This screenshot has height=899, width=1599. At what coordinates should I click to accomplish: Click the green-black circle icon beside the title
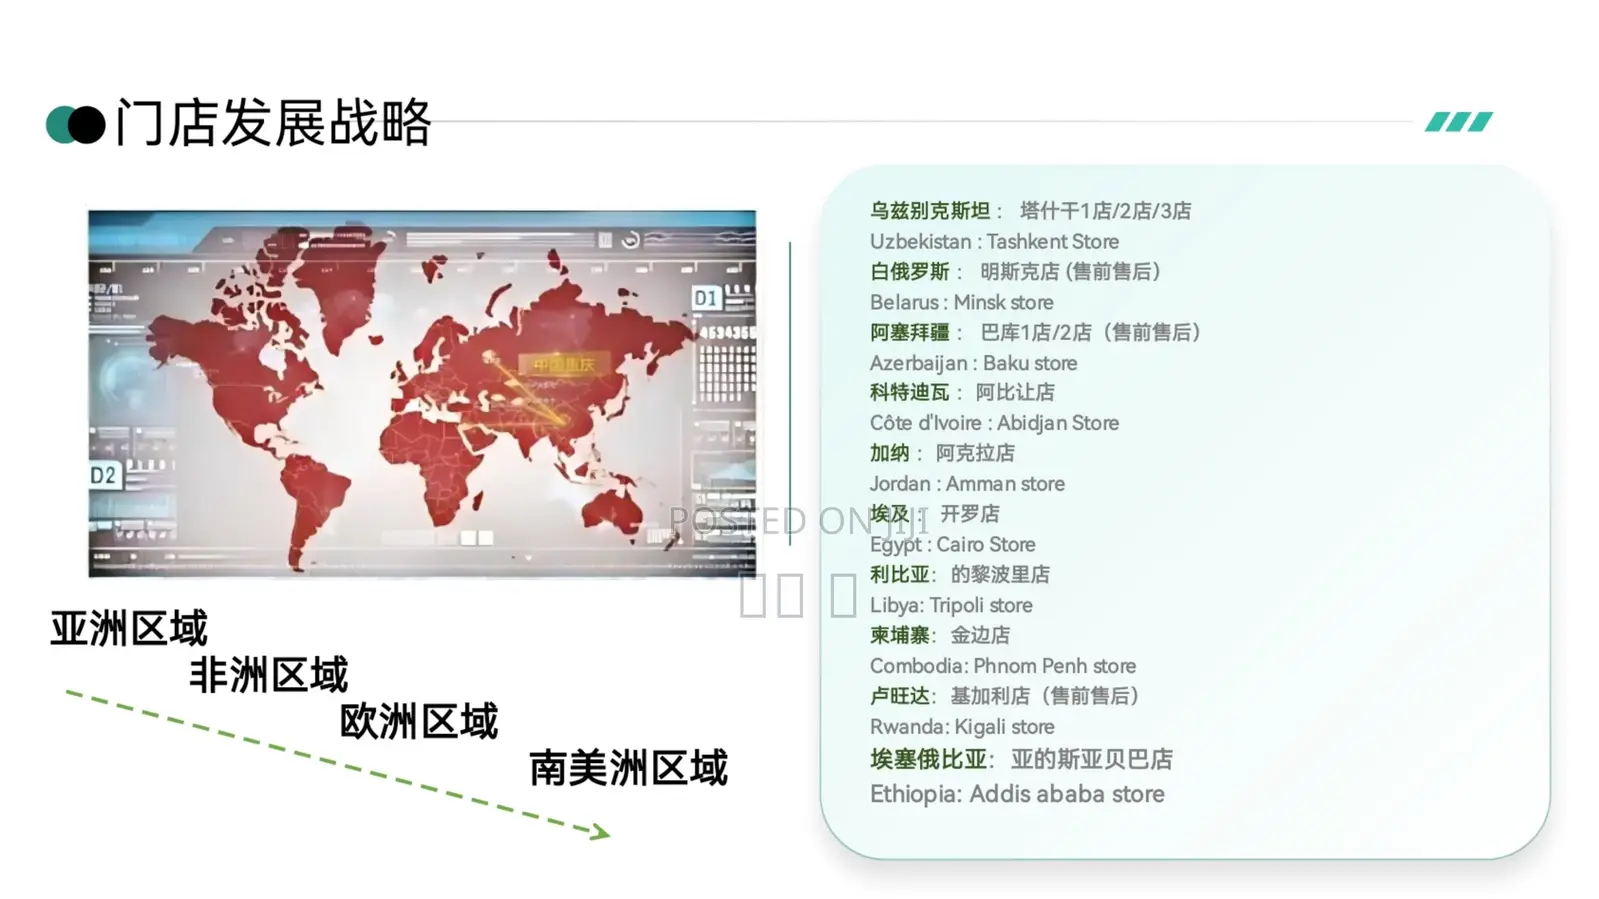tap(75, 125)
